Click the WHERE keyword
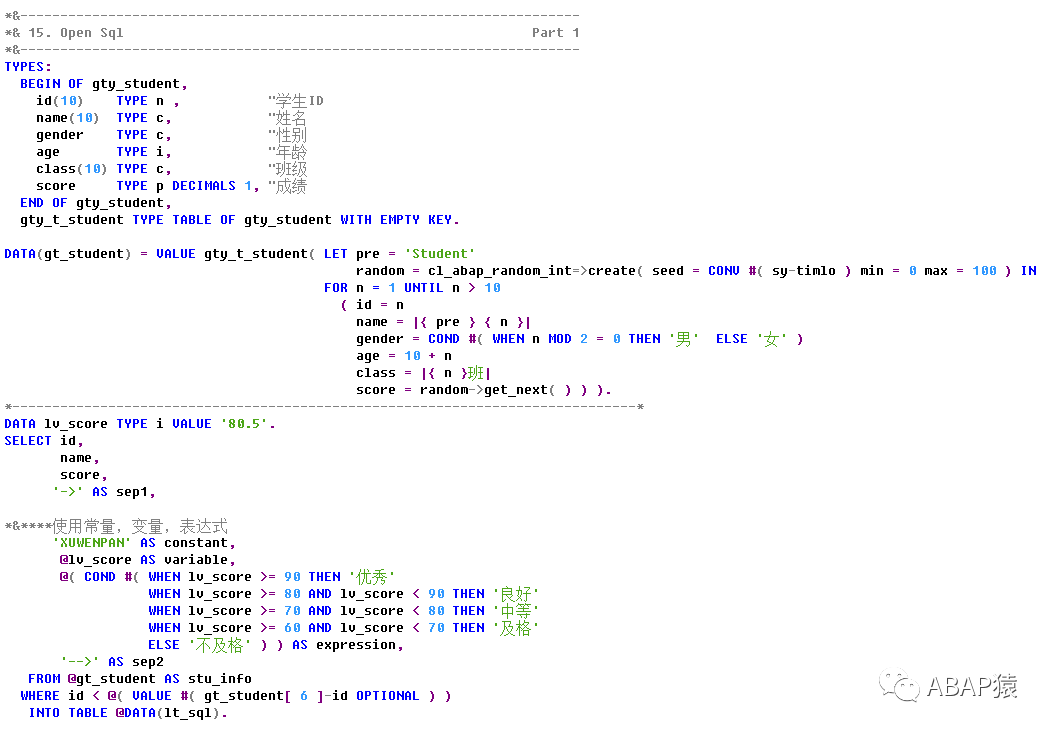This screenshot has width=1052, height=733. (x=40, y=695)
